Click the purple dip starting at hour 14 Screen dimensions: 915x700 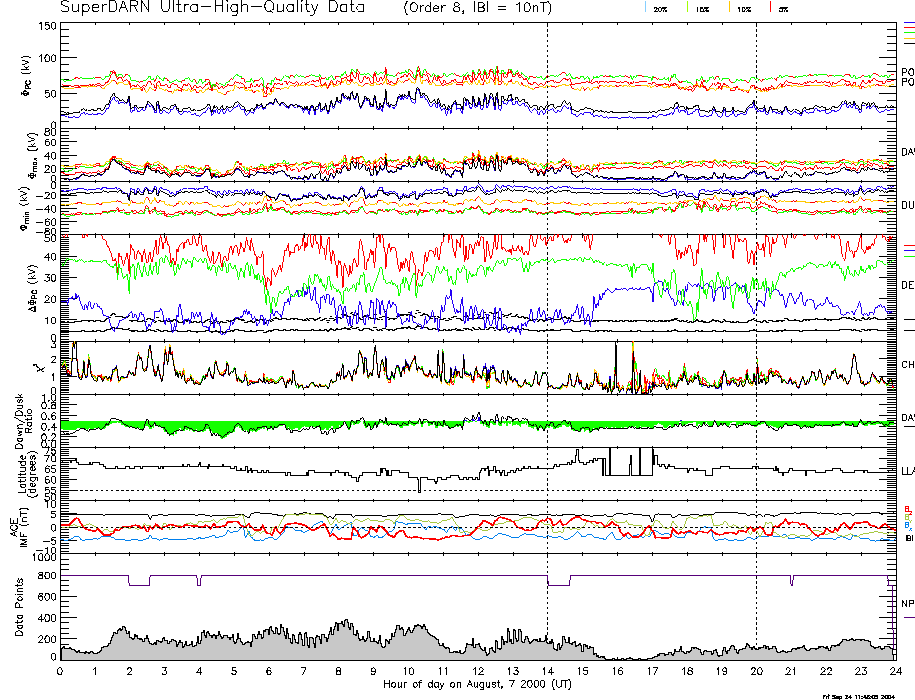click(x=558, y=583)
